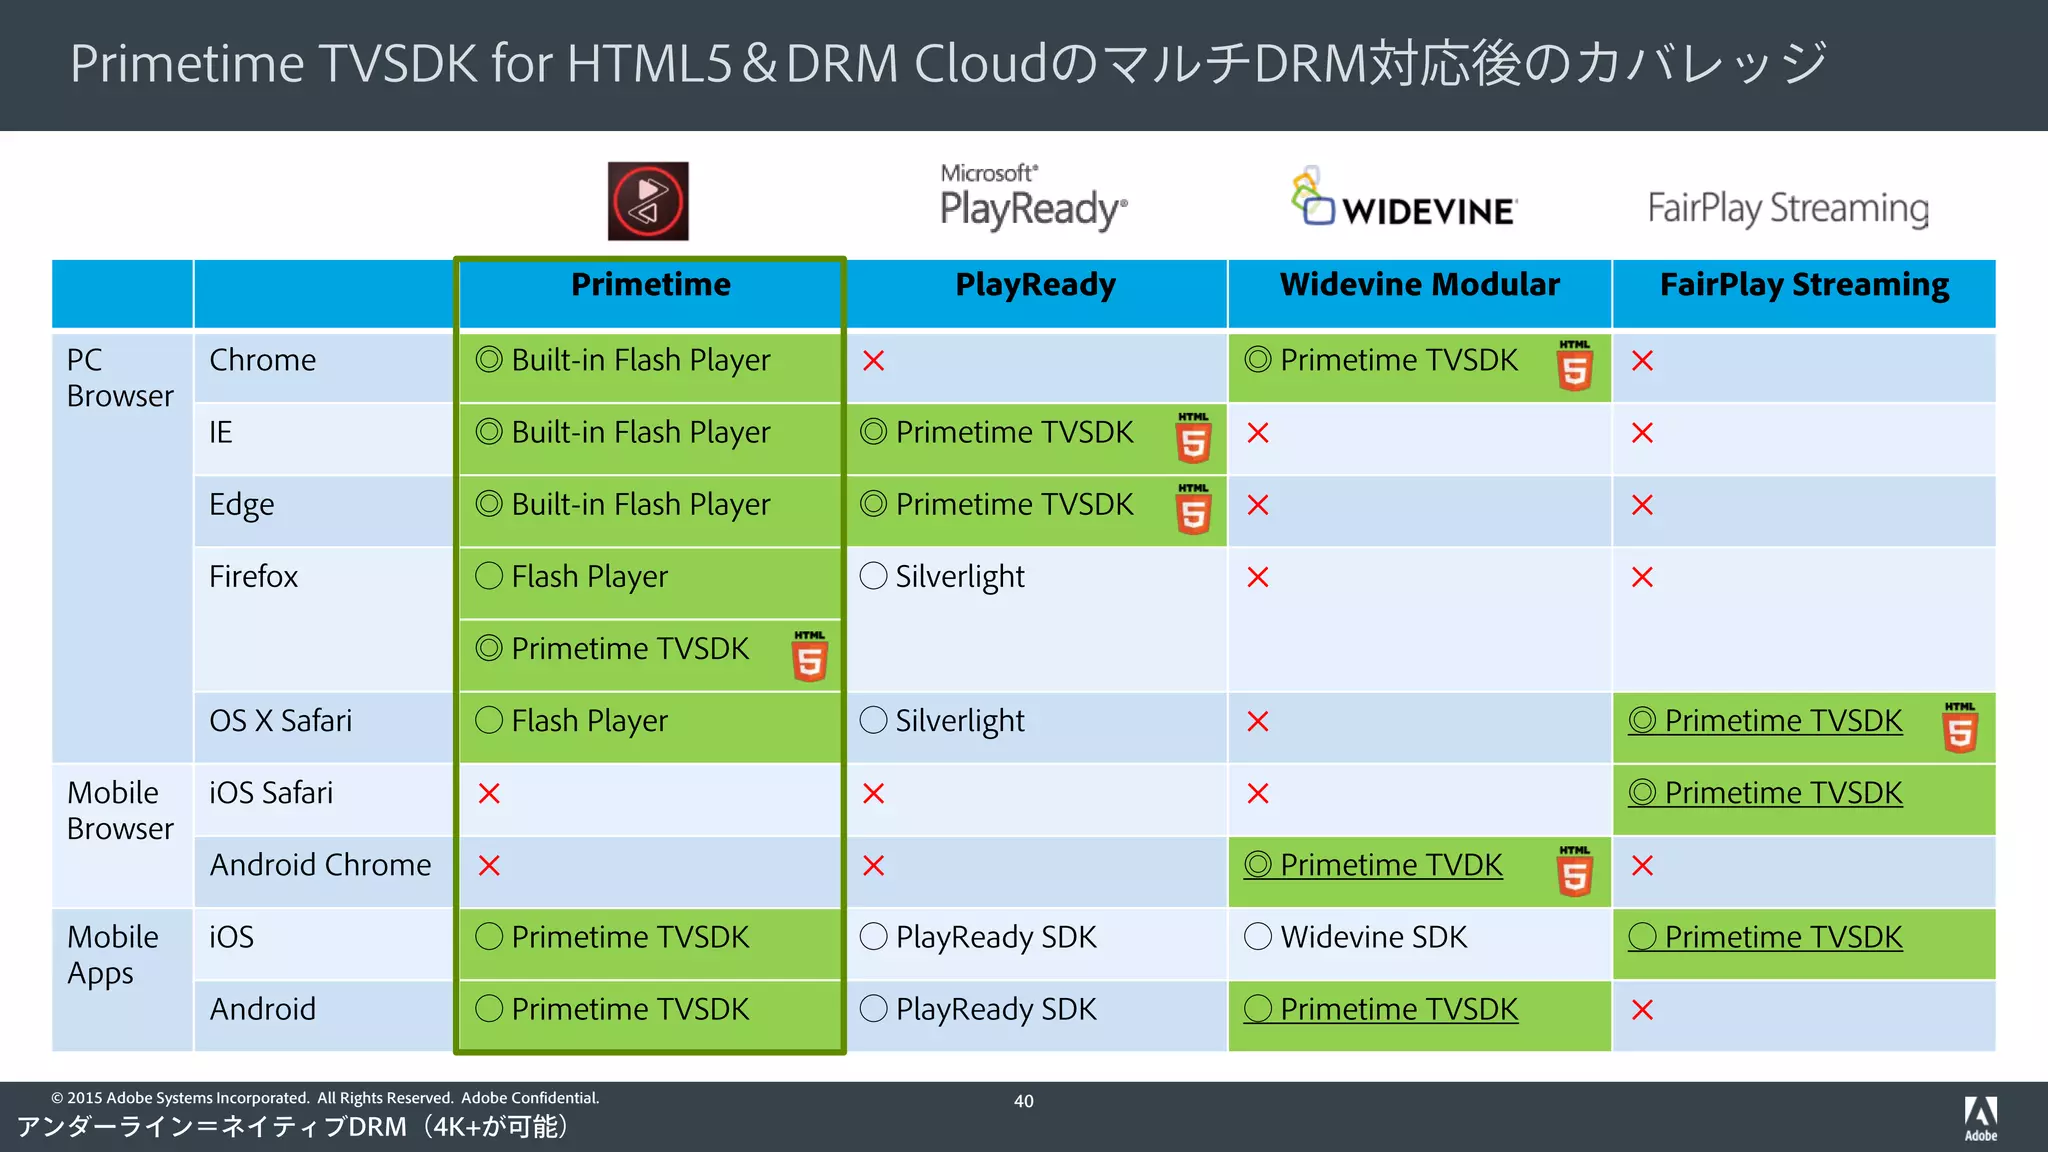Click the Edge row label
2048x1152 pixels.
(x=241, y=505)
